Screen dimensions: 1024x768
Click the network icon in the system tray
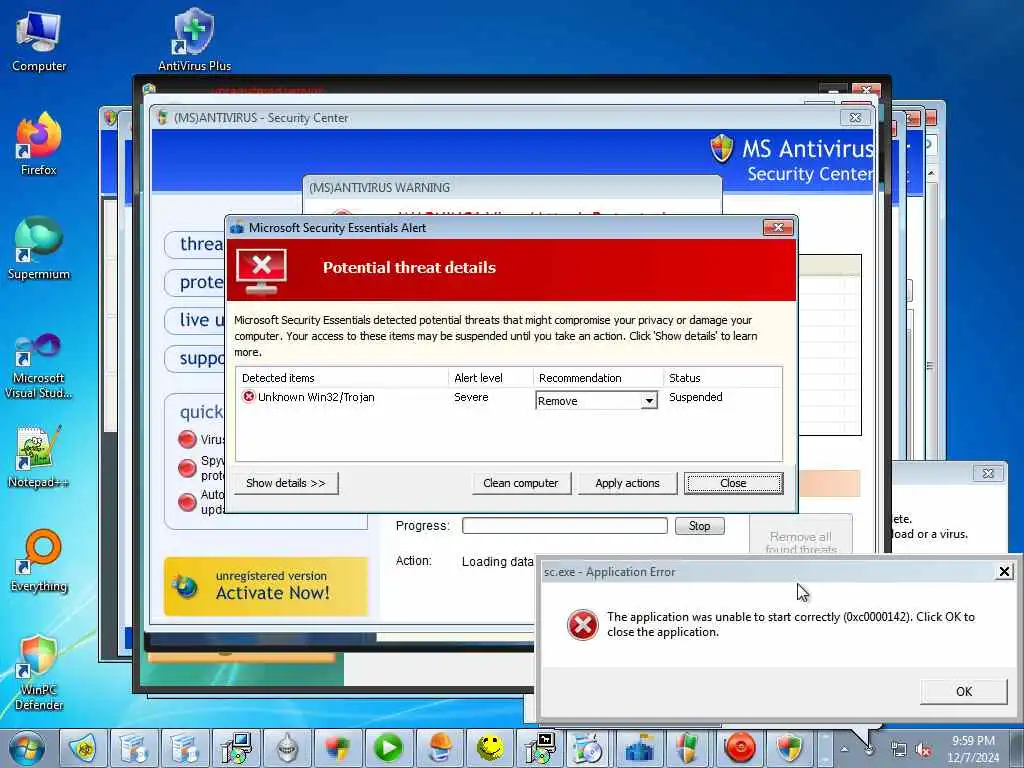tap(899, 750)
